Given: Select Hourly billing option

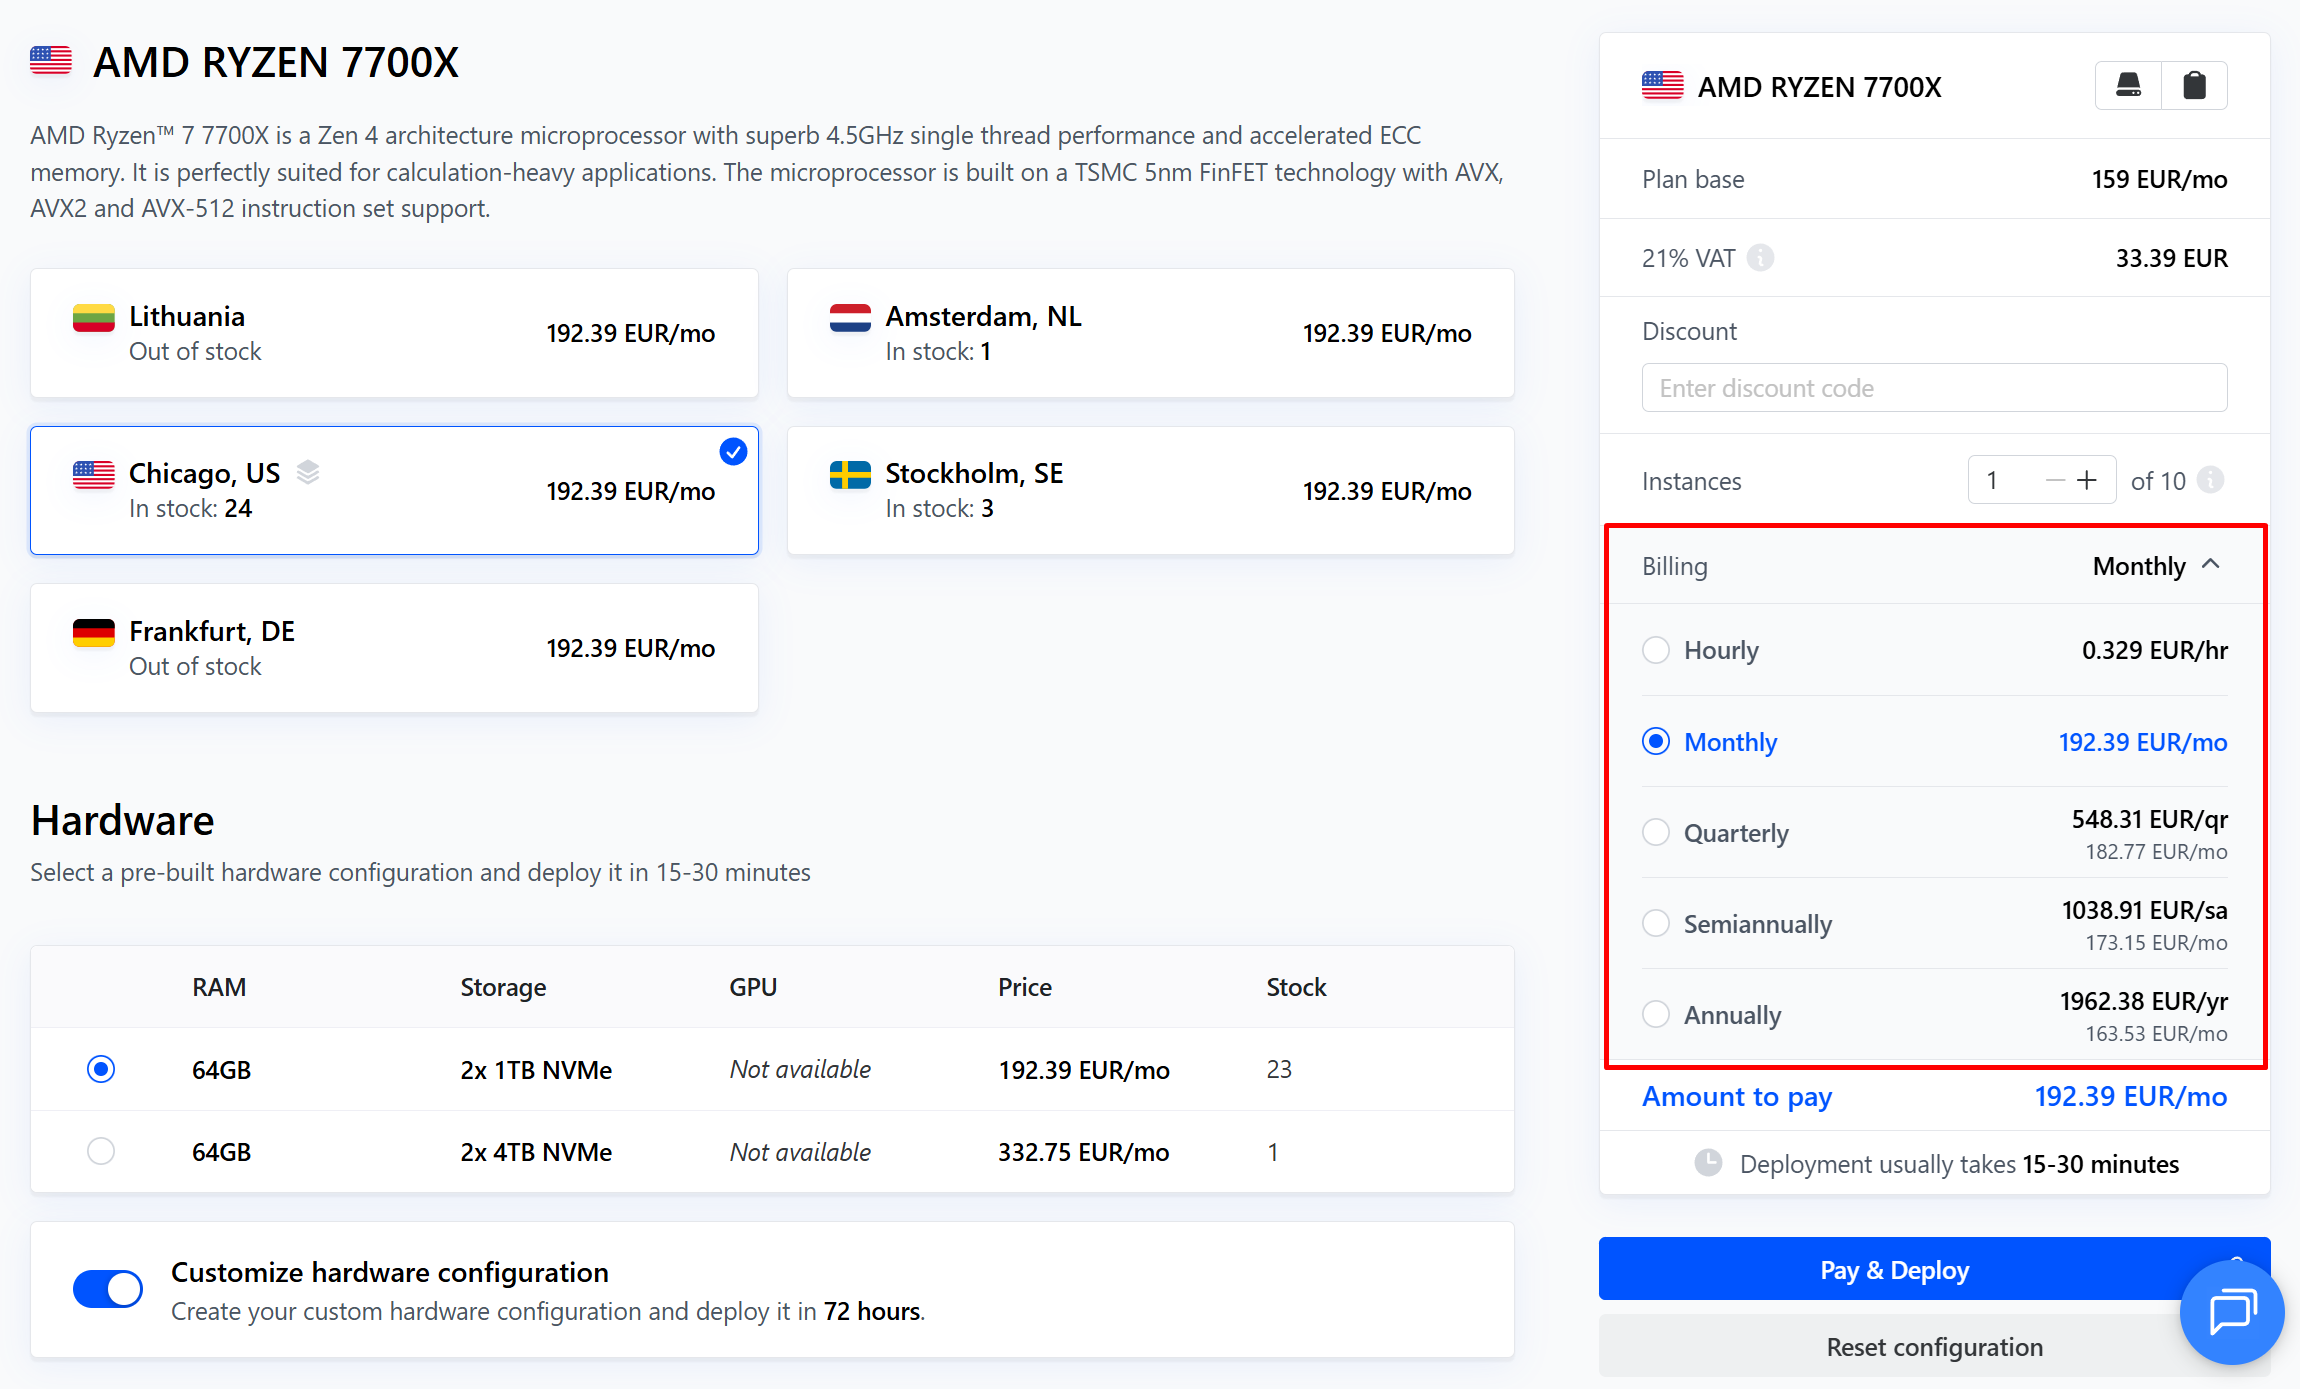Looking at the screenshot, I should (x=1656, y=650).
